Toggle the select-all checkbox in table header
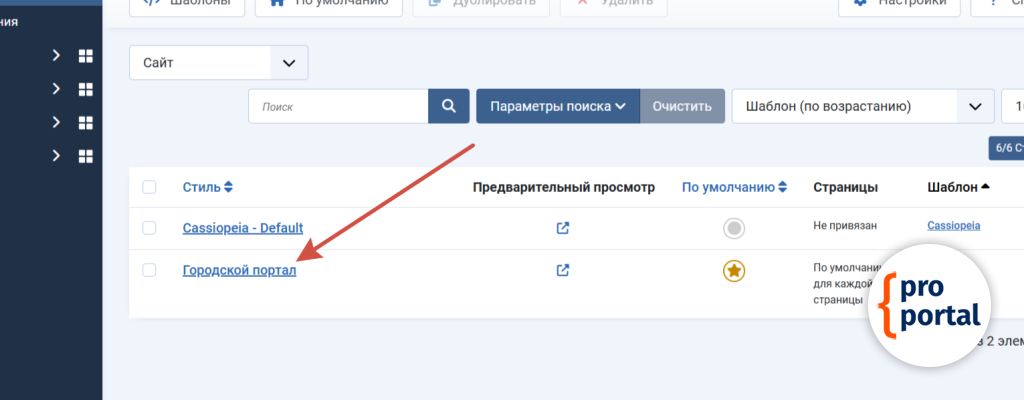The height and width of the screenshot is (400, 1024). point(150,187)
